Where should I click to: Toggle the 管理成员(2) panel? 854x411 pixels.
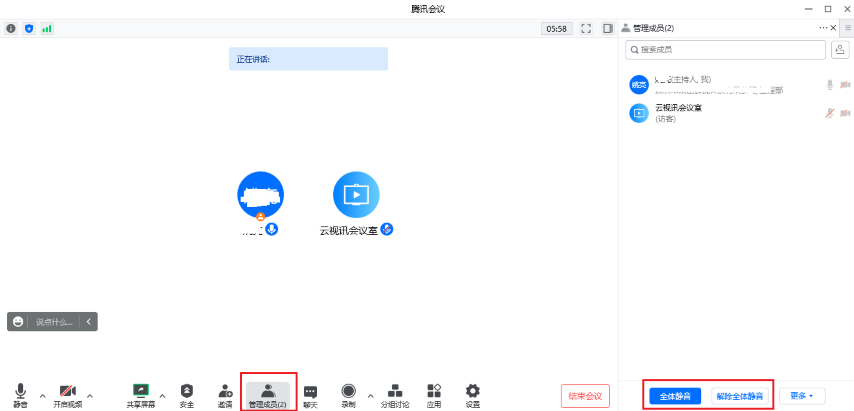point(267,396)
